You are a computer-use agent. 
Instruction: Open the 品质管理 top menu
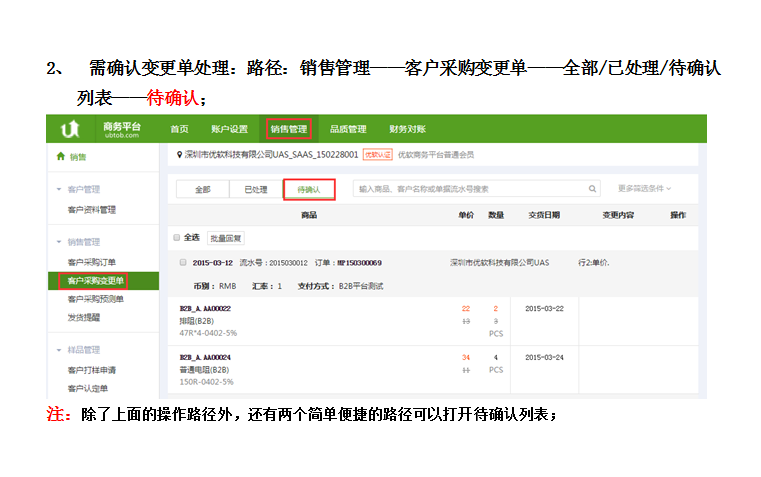(348, 129)
